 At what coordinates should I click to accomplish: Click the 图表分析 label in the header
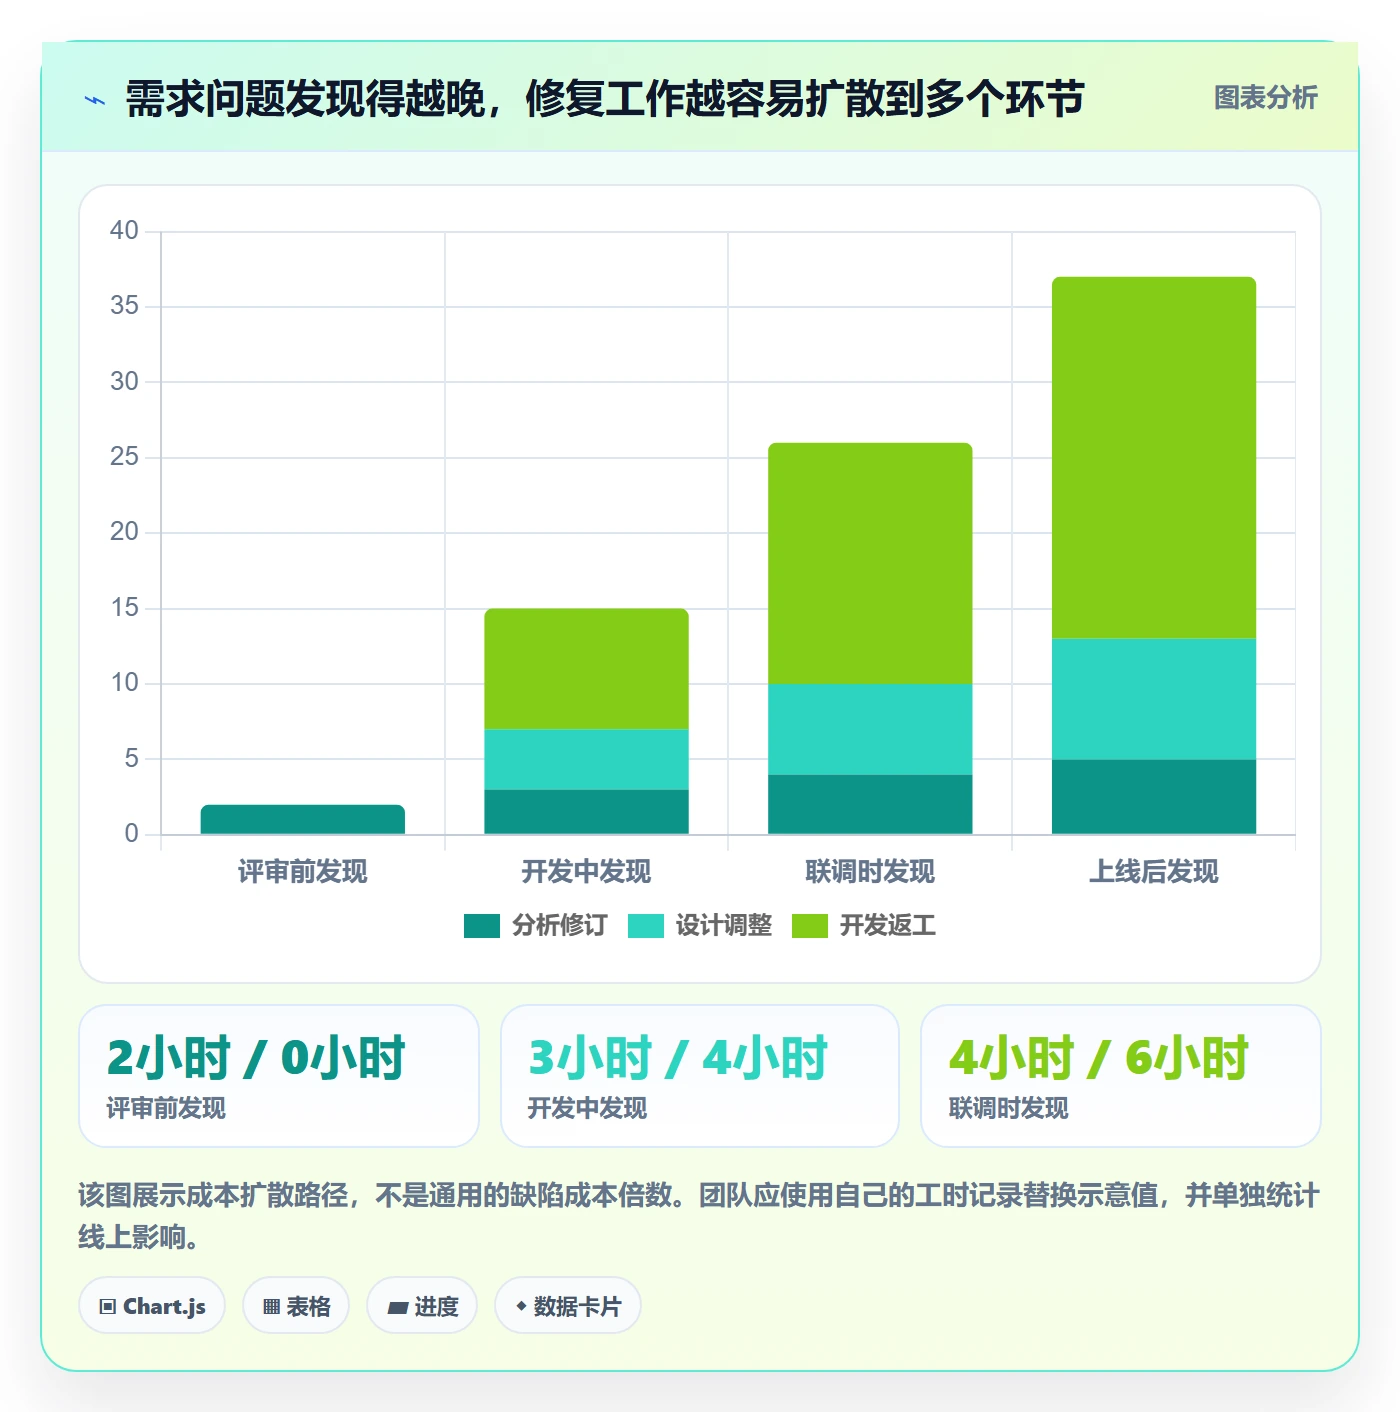pos(1265,98)
